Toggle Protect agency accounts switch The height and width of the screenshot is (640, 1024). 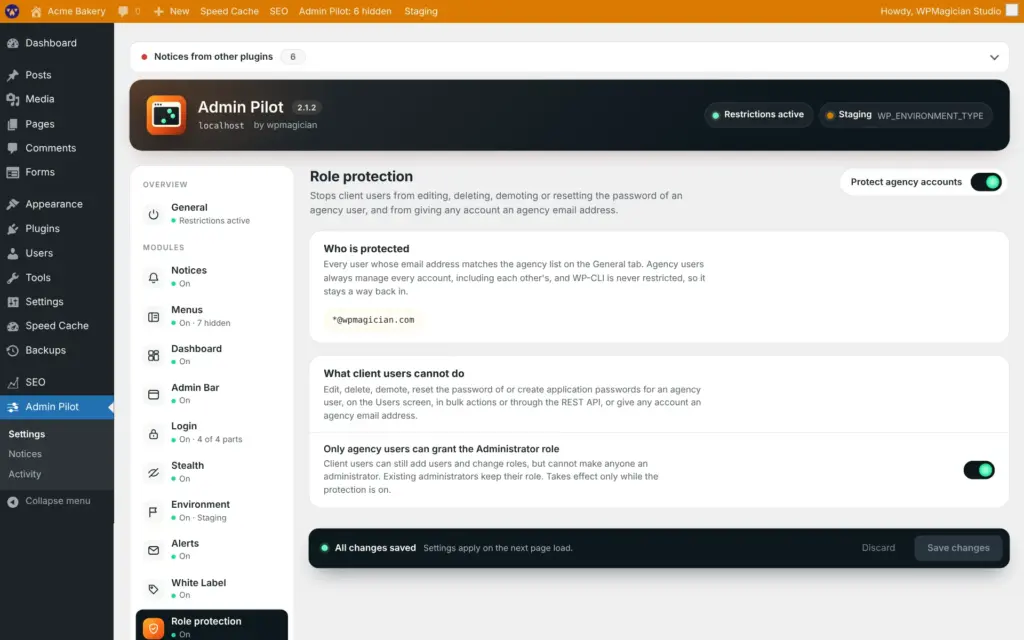coord(985,182)
